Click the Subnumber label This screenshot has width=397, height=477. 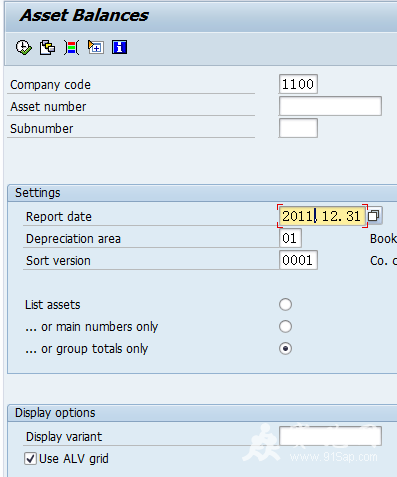(42, 129)
